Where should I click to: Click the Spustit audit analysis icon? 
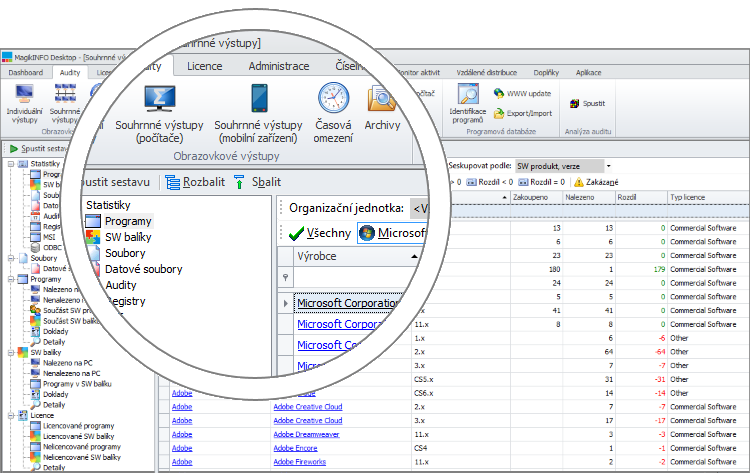click(x=575, y=103)
